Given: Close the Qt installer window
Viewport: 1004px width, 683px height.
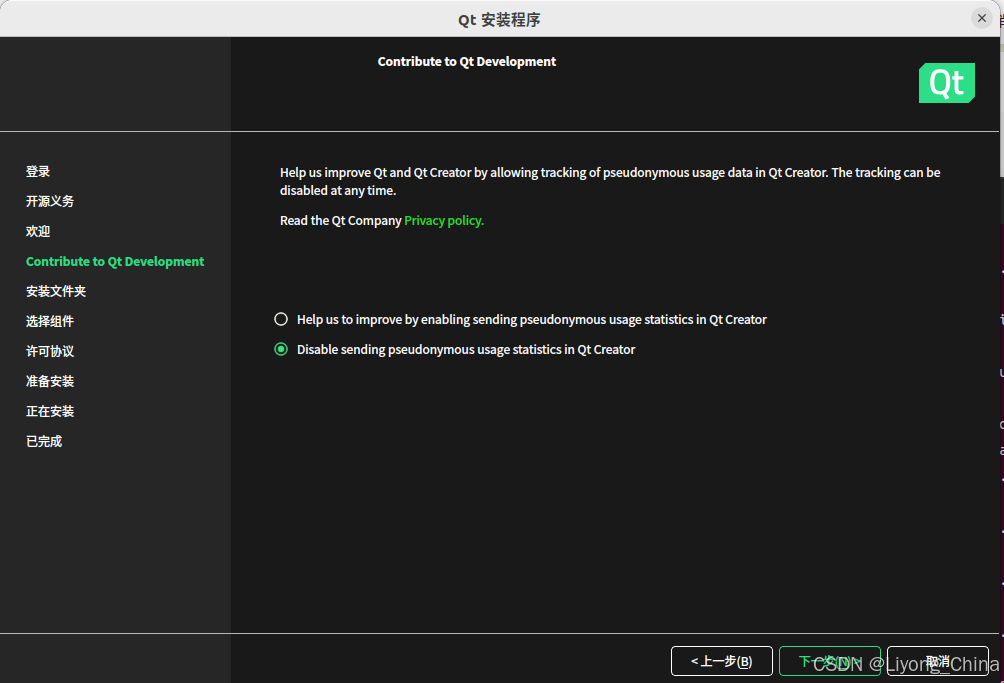Looking at the screenshot, I should (x=982, y=18).
